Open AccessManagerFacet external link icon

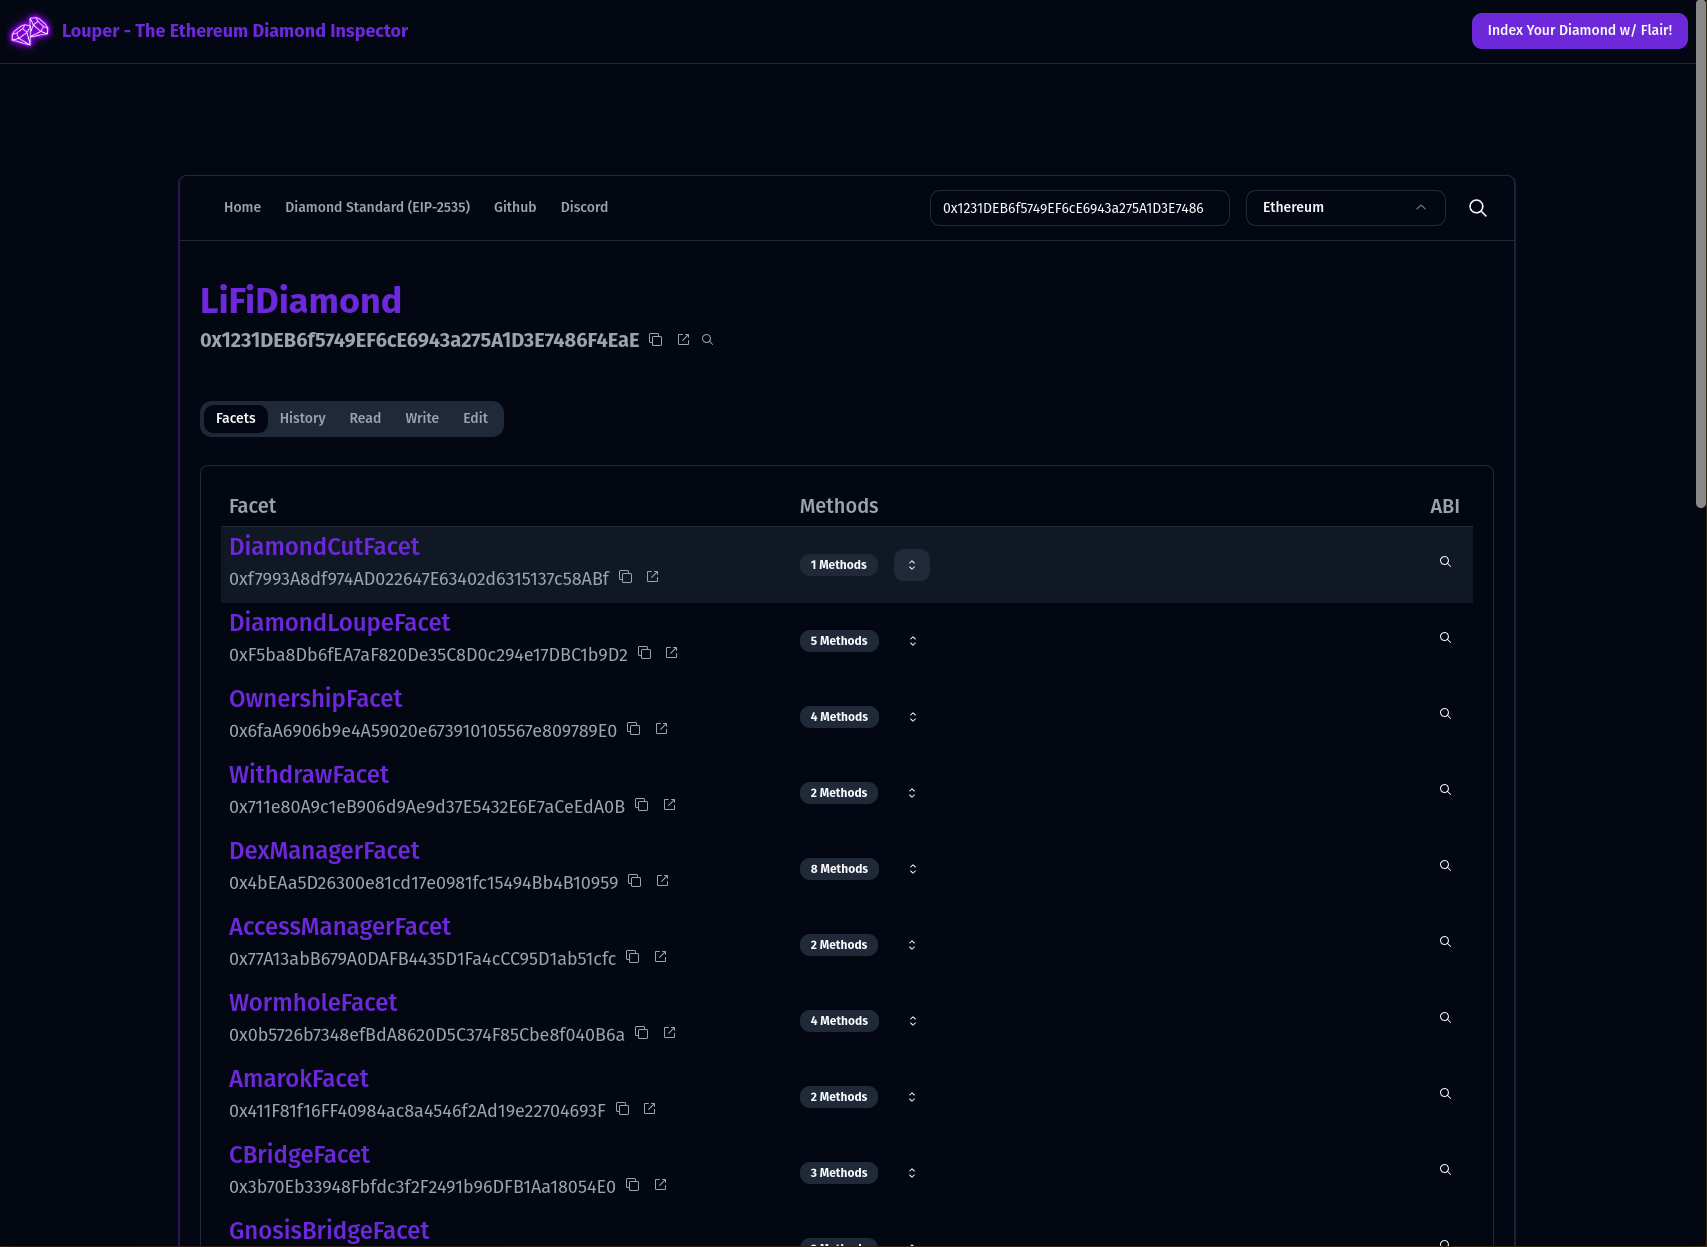[x=661, y=957]
